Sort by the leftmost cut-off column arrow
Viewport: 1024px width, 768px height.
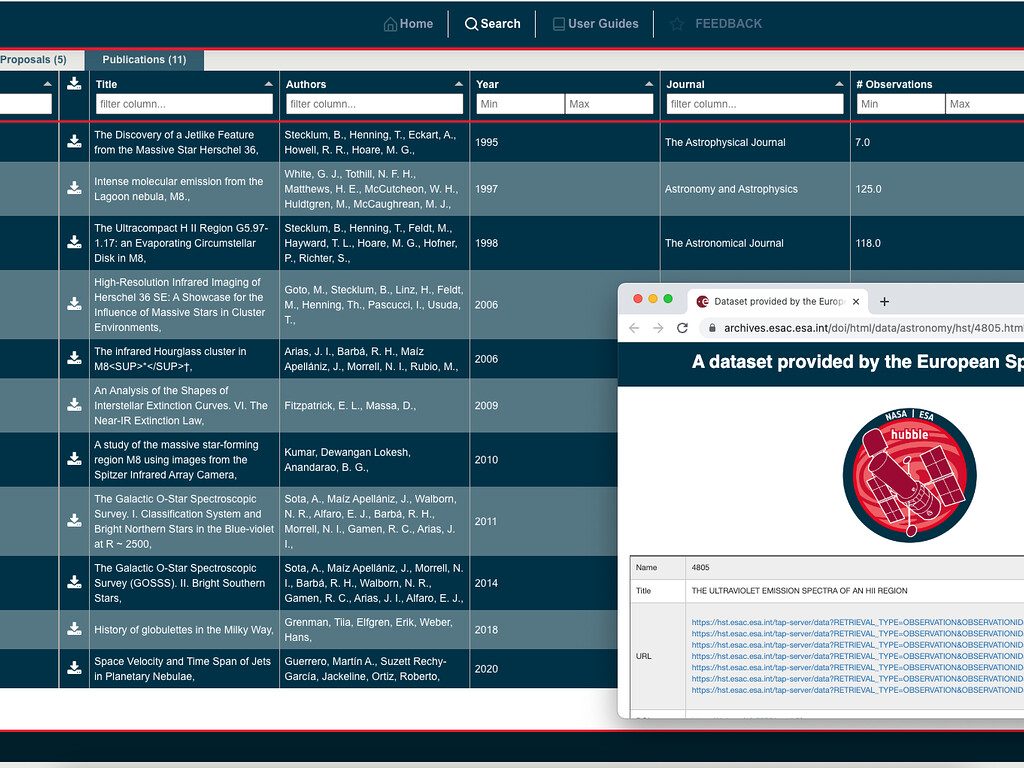click(47, 84)
